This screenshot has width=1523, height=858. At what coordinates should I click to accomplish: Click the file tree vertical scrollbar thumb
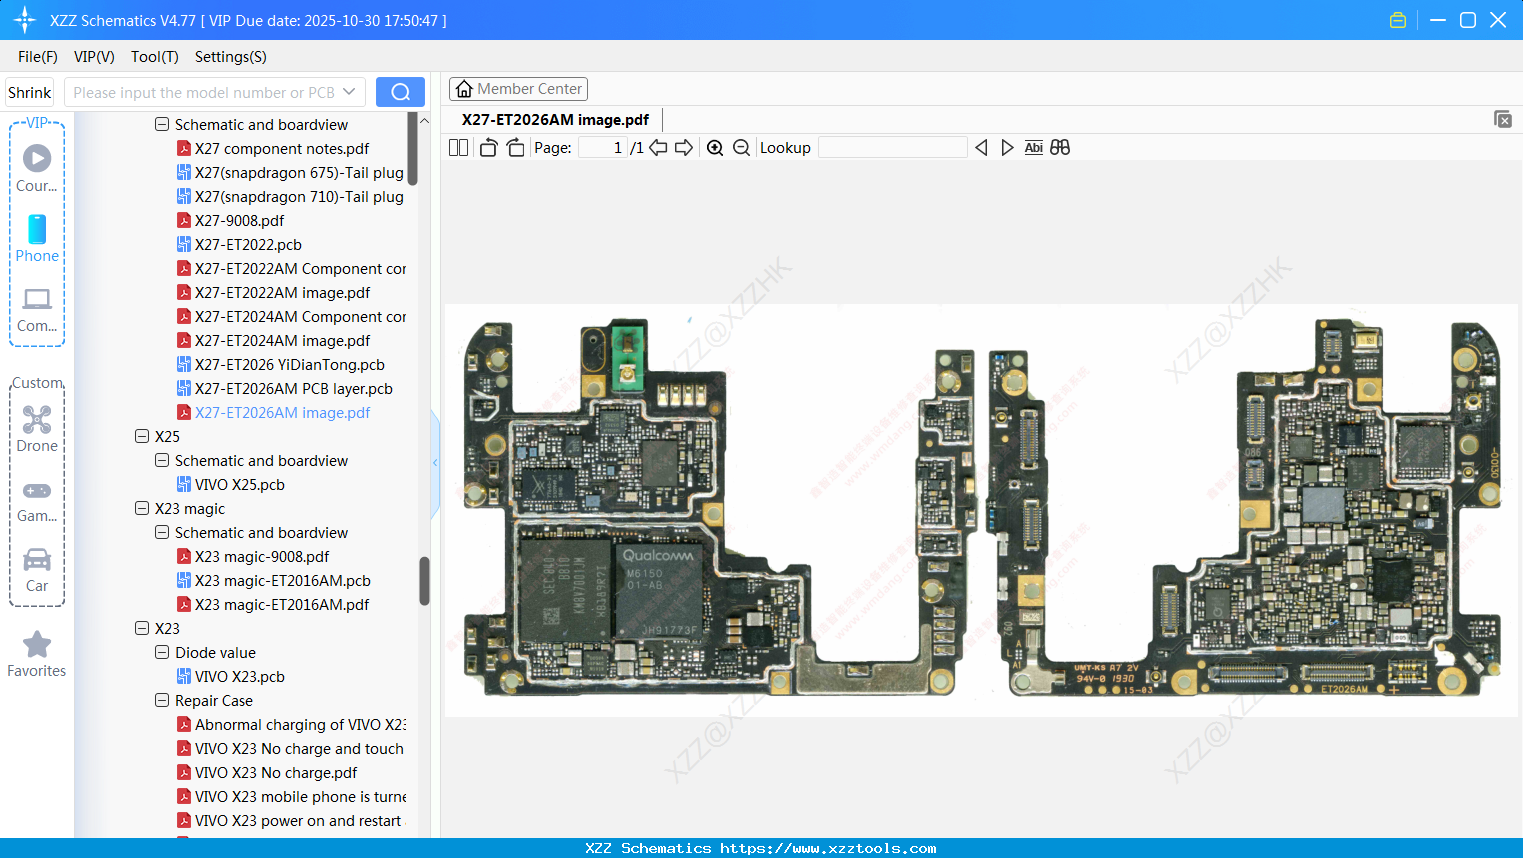coord(424,581)
